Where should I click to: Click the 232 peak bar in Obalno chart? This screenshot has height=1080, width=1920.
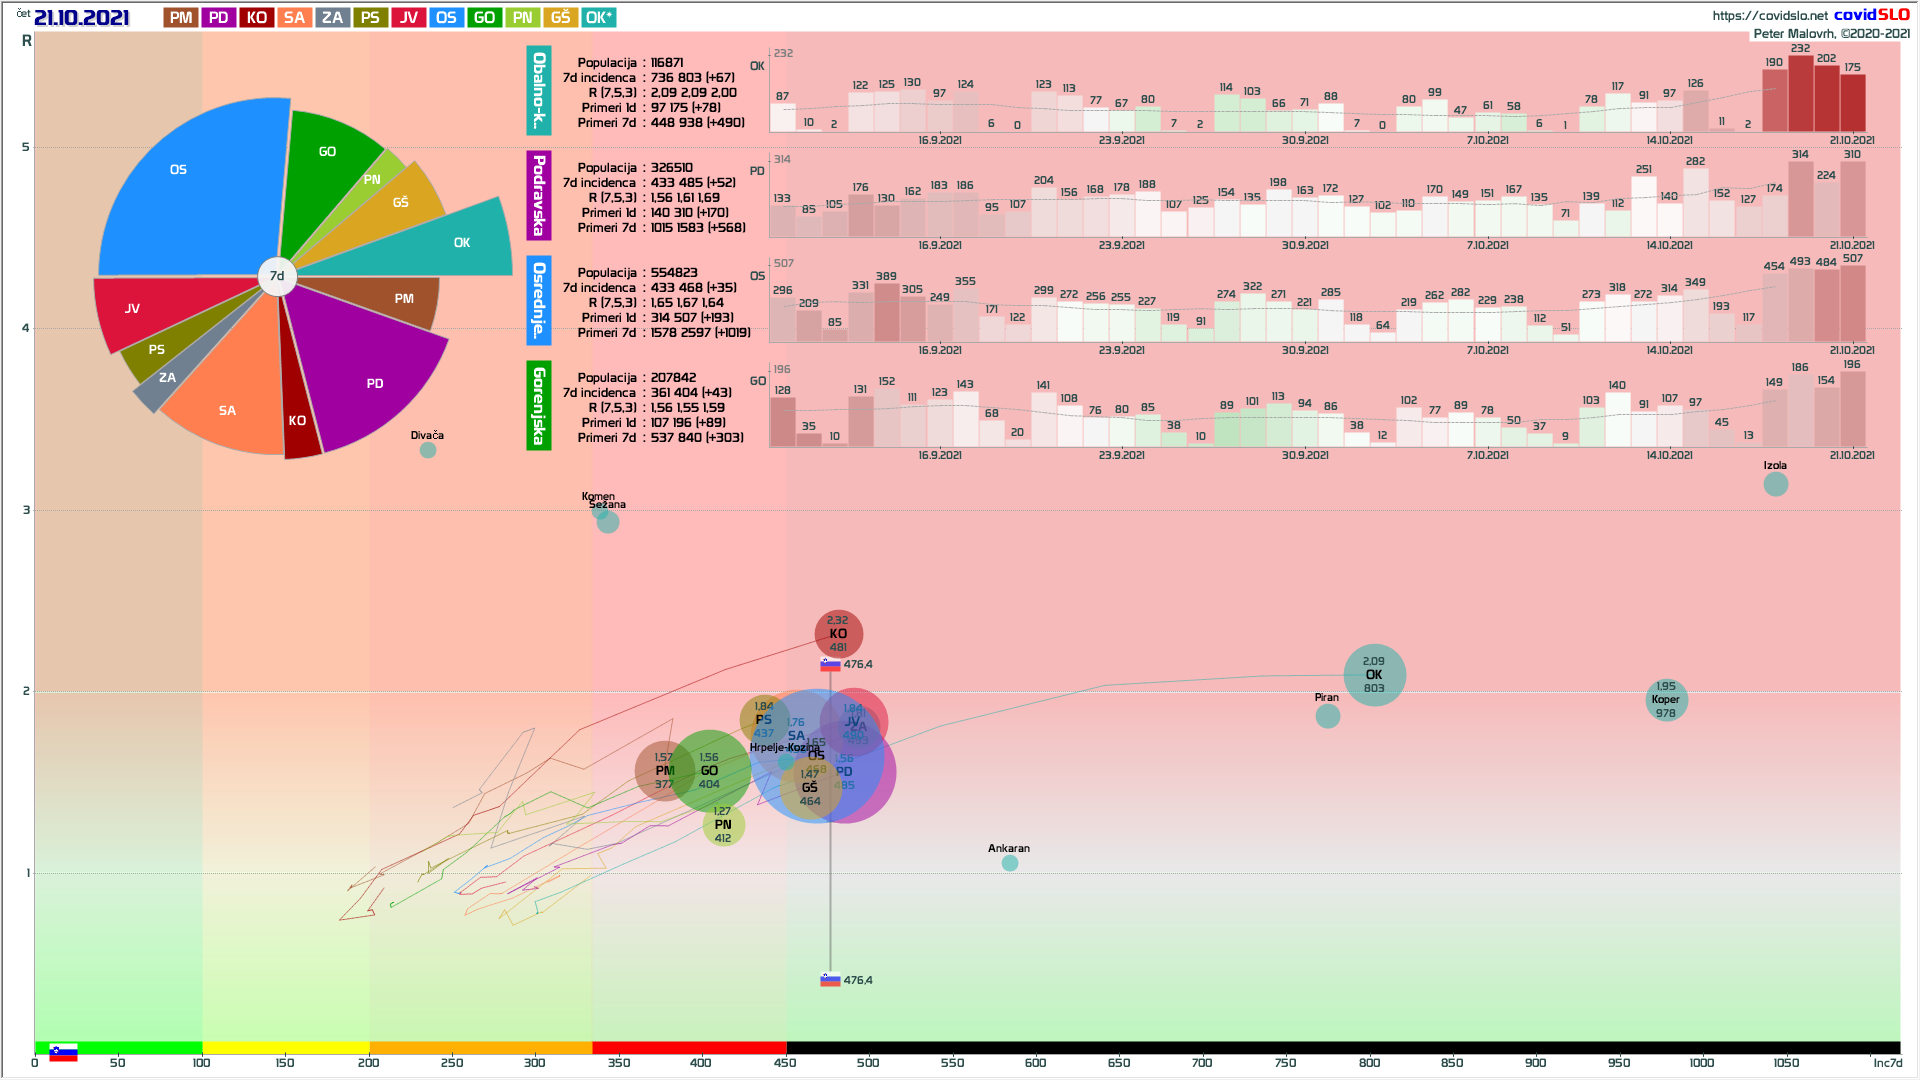coord(1800,94)
